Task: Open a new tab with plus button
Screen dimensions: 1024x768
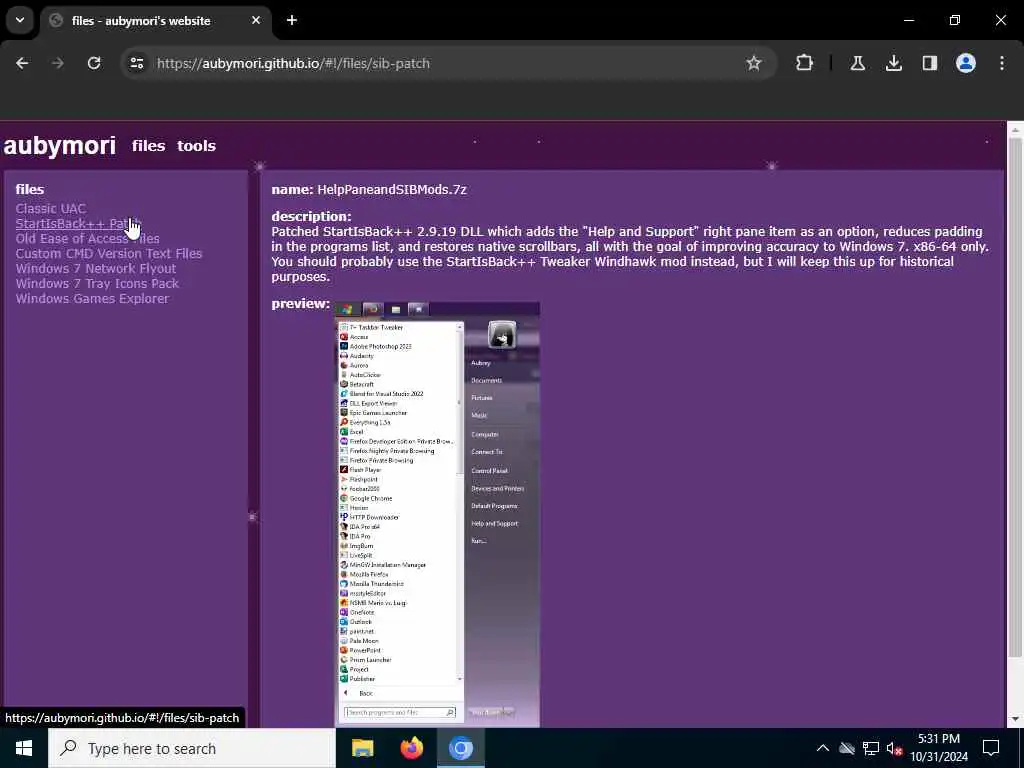Action: click(x=292, y=20)
